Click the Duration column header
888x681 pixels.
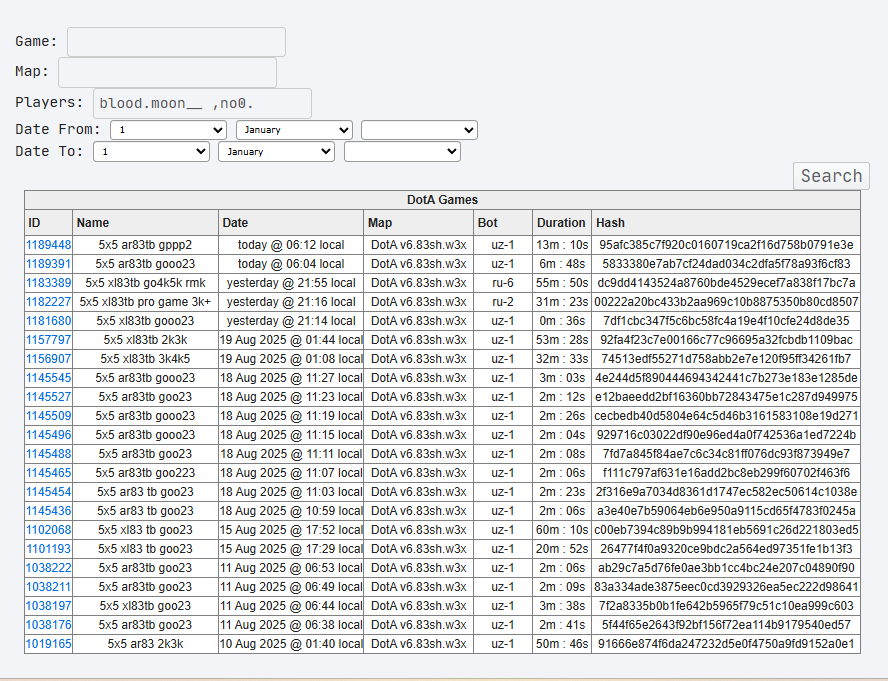click(562, 223)
